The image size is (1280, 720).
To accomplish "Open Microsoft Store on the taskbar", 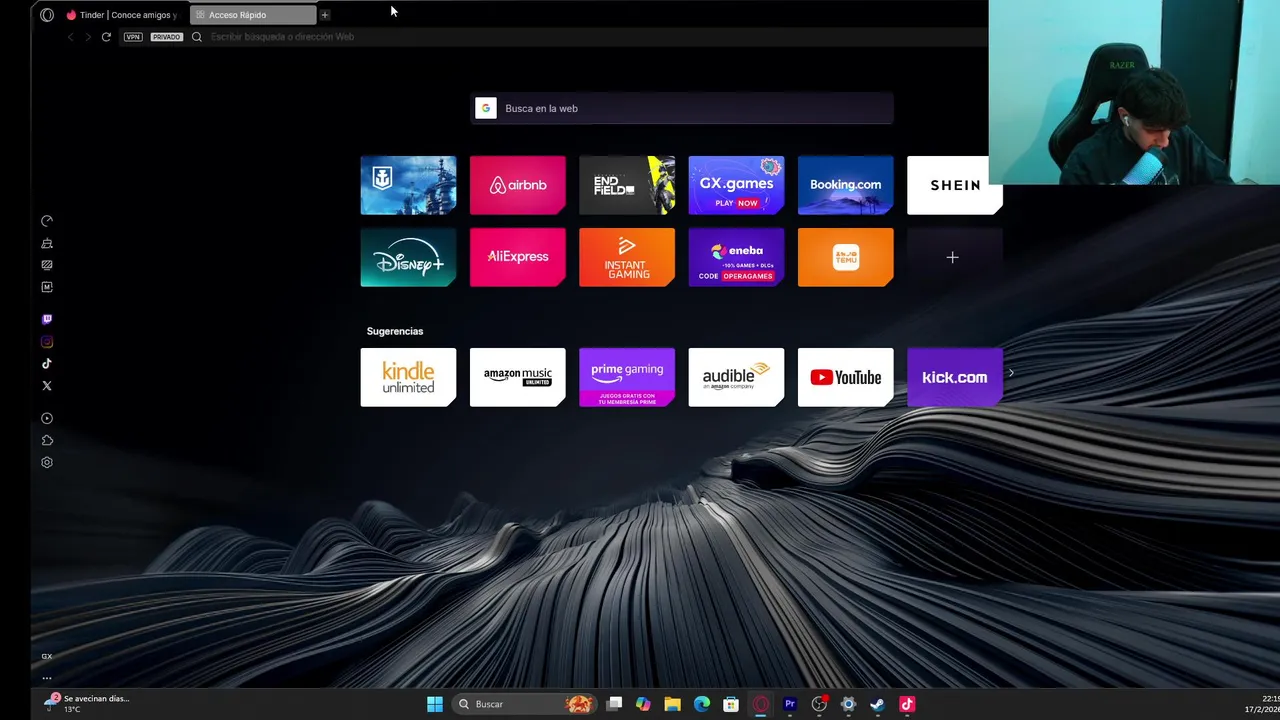I will pyautogui.click(x=731, y=704).
